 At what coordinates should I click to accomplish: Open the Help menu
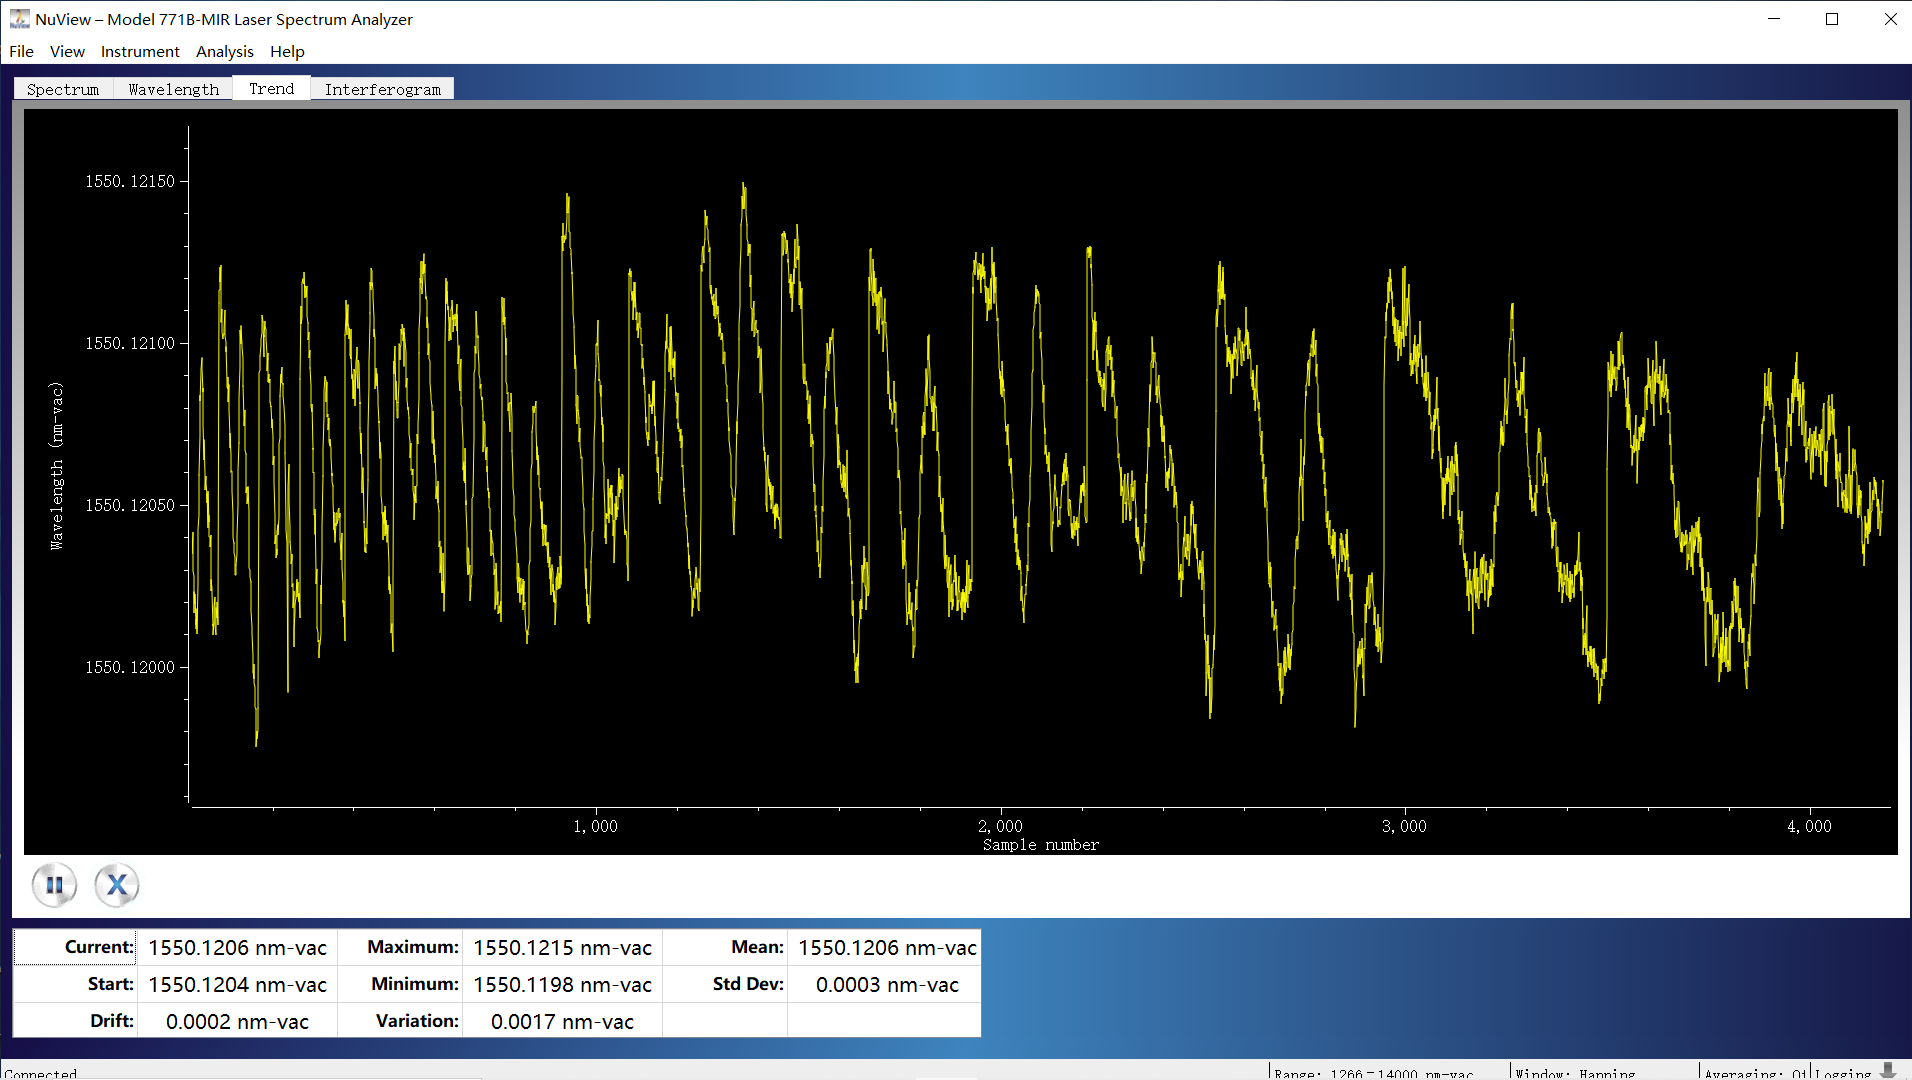pos(287,51)
